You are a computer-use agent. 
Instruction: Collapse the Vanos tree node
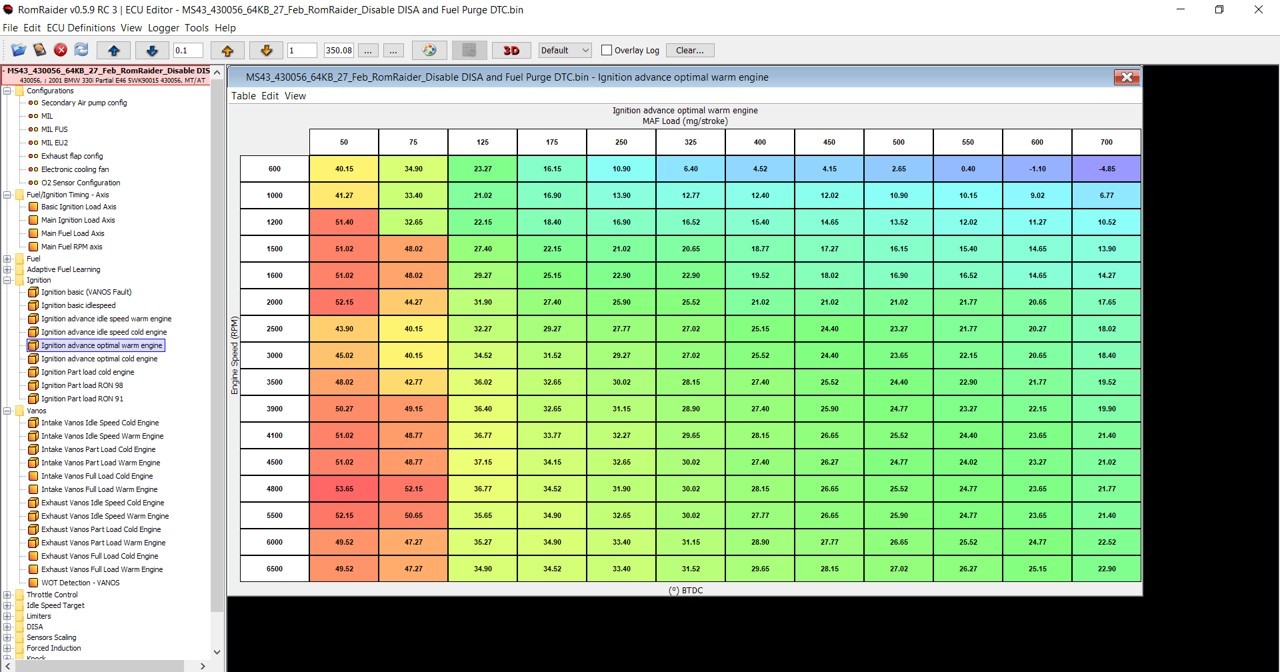point(7,411)
